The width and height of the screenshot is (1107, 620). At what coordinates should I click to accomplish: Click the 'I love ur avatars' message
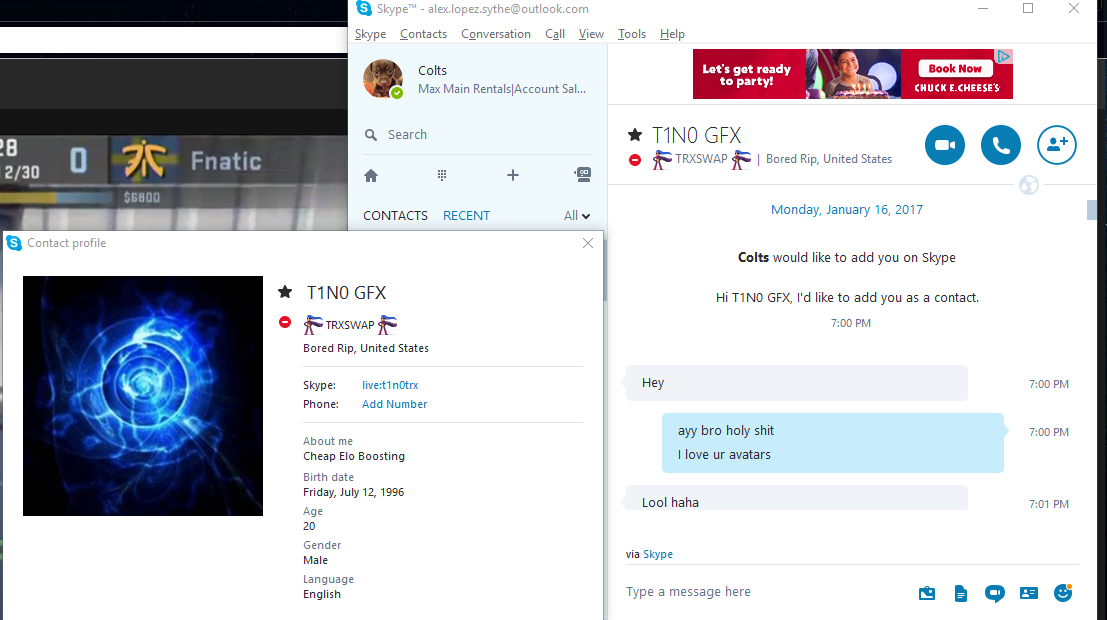pos(724,455)
